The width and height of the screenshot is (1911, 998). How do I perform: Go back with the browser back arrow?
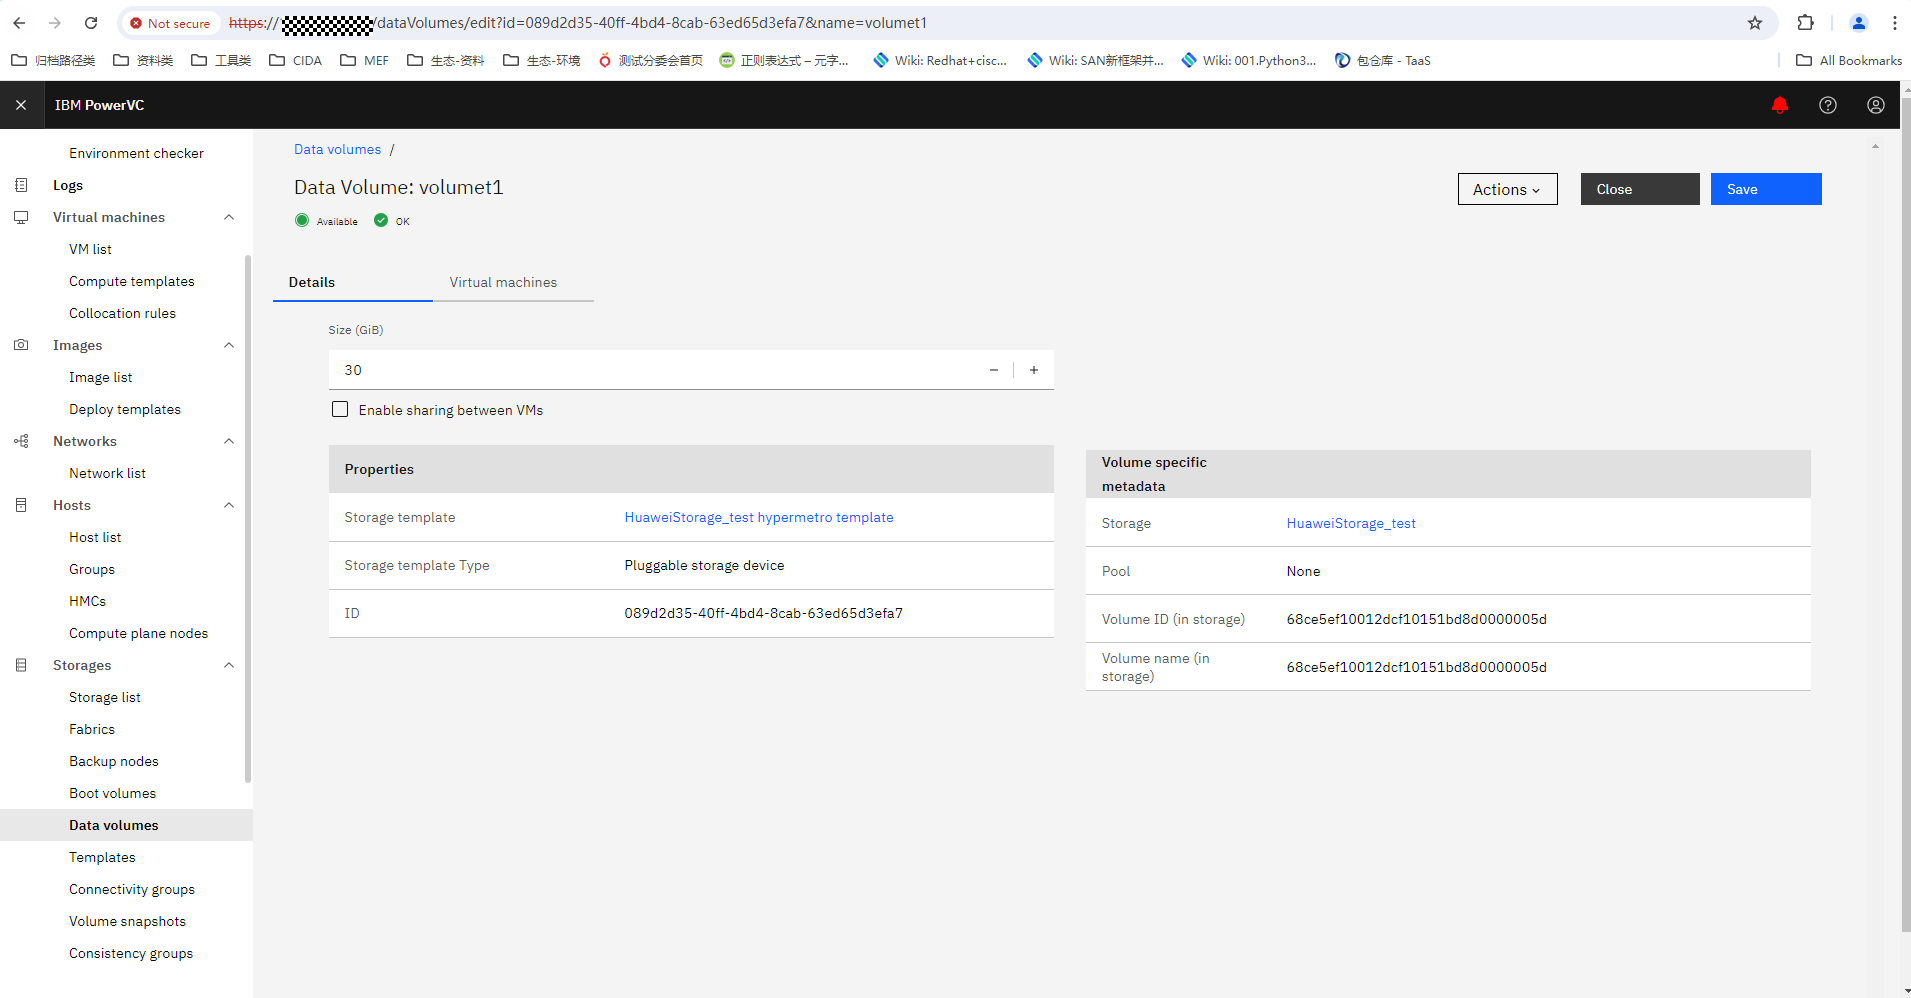point(19,23)
